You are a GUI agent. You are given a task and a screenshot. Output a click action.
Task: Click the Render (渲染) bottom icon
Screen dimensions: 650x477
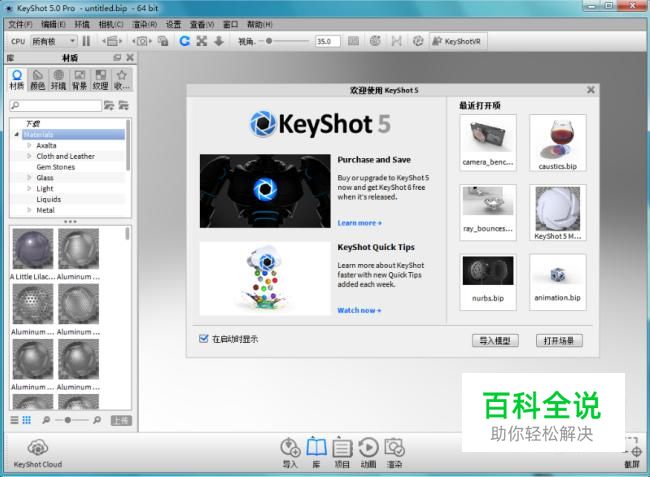point(394,453)
